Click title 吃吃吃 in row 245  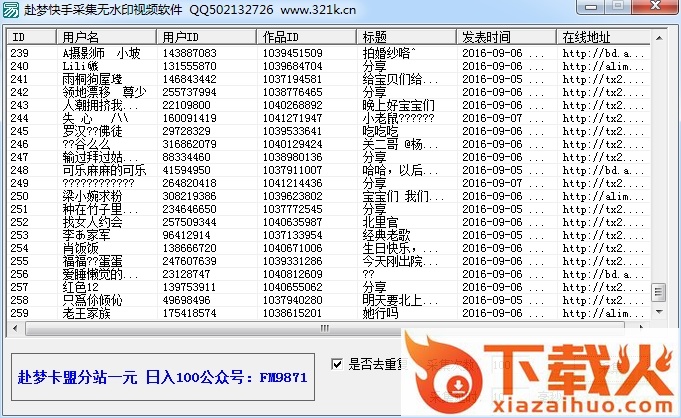pos(380,132)
